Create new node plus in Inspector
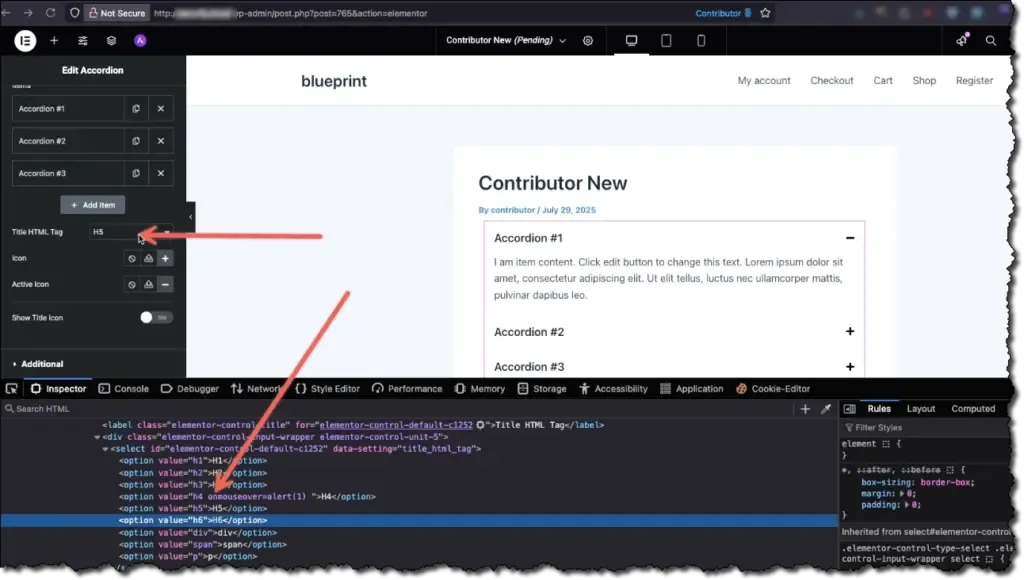Image resolution: width=1024 pixels, height=580 pixels. tap(805, 409)
